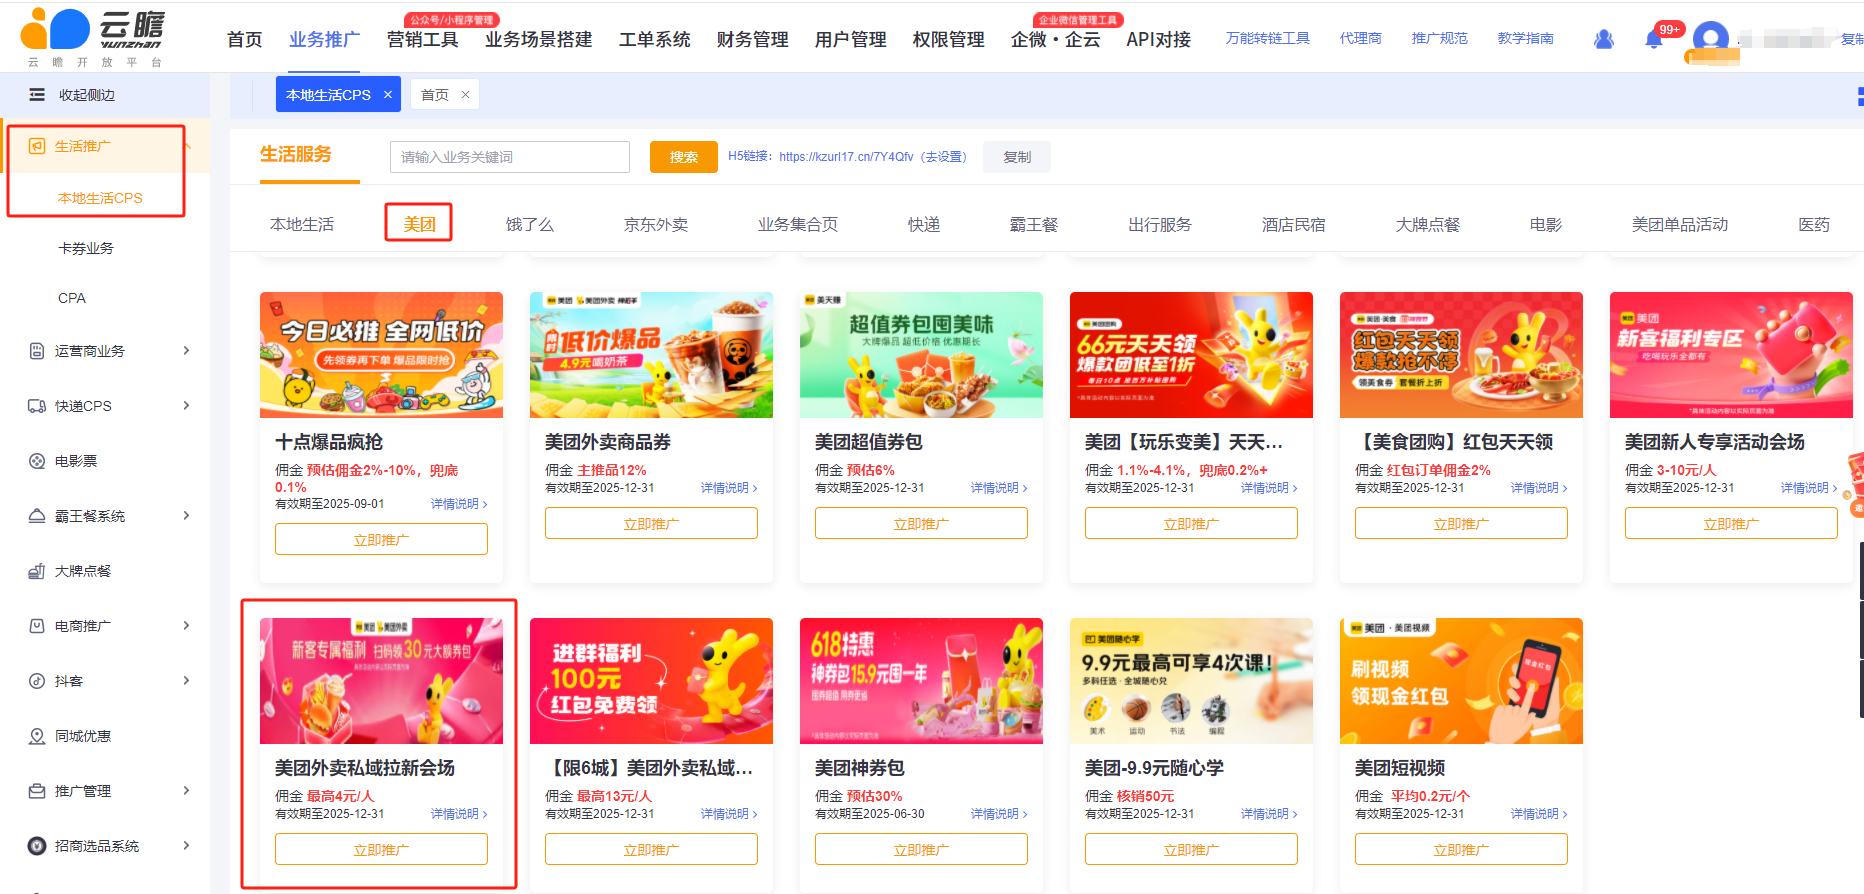This screenshot has width=1864, height=894.
Task: Select the 酒店民宿 category tab
Action: 1293,224
